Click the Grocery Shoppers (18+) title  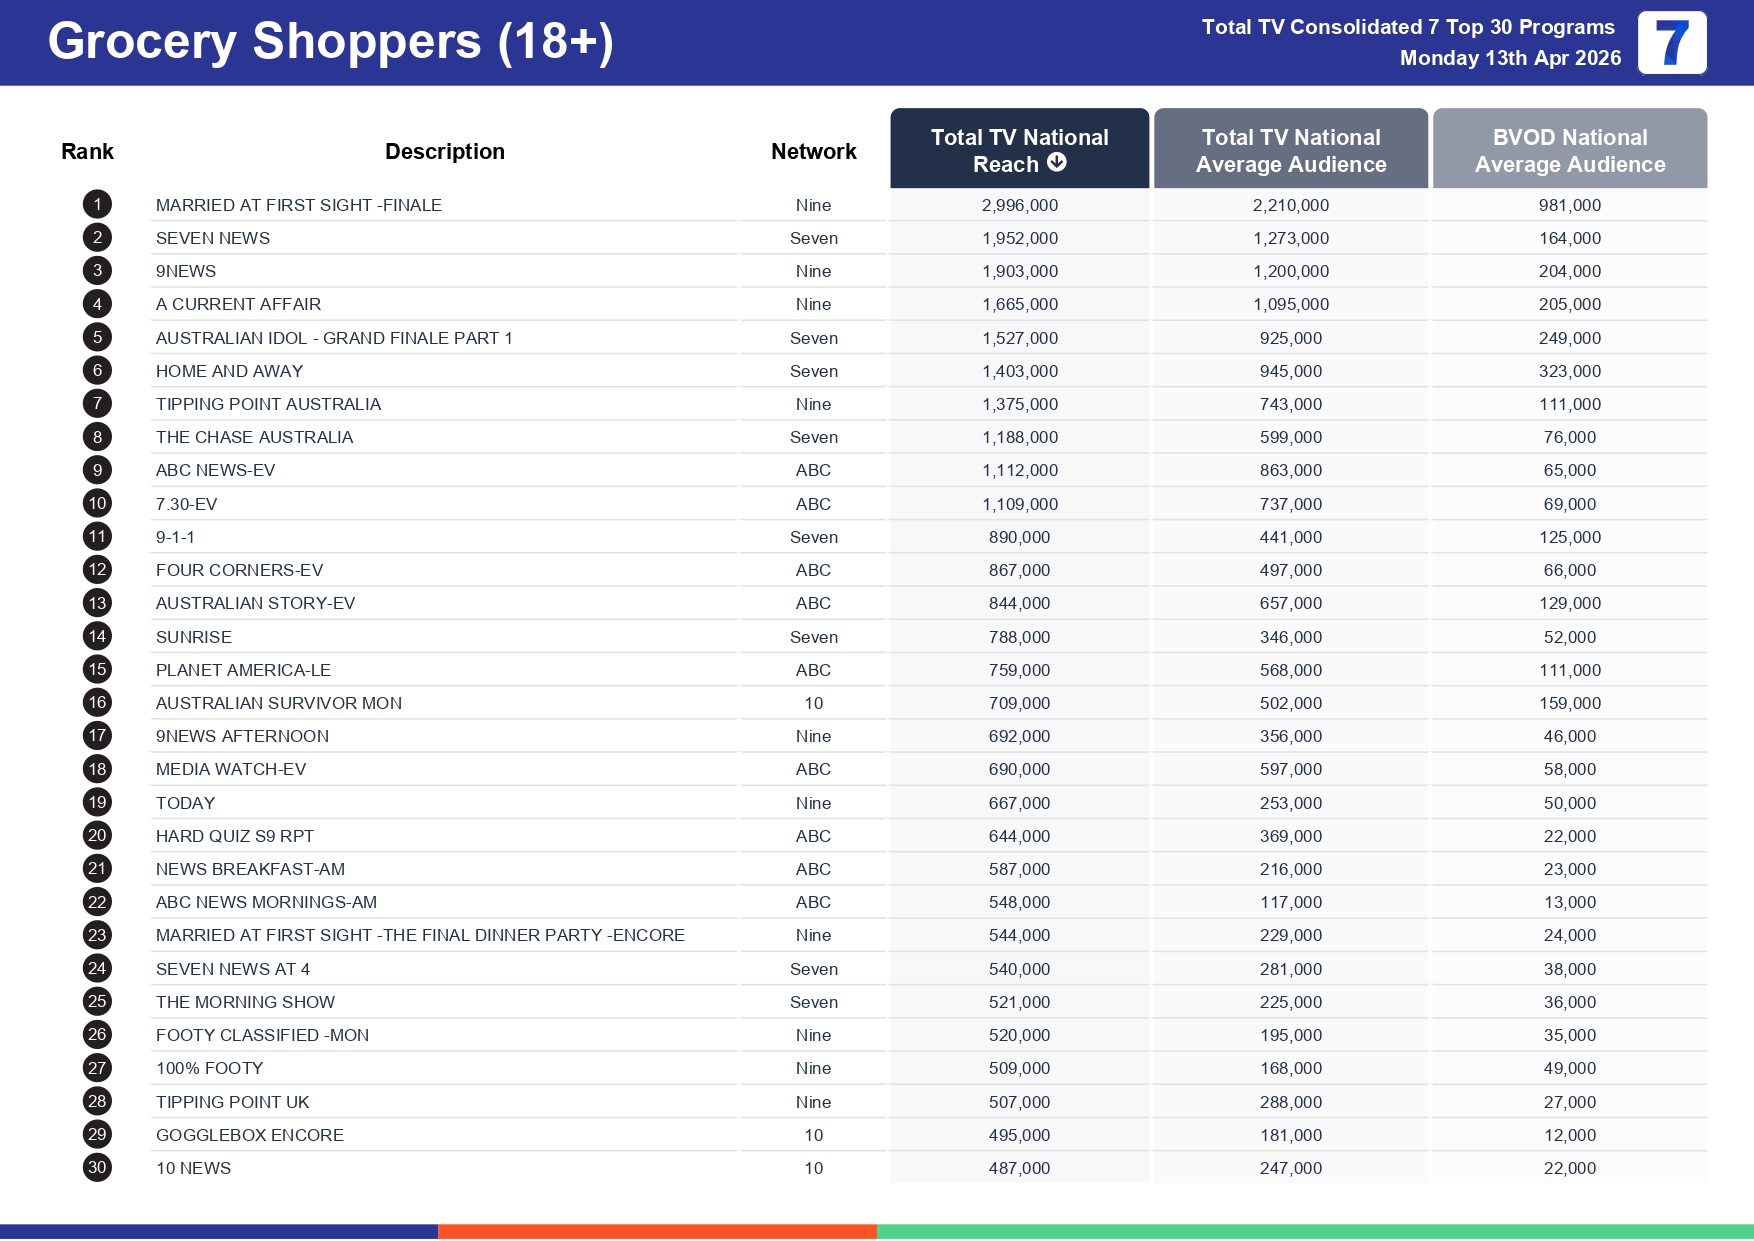click(330, 42)
